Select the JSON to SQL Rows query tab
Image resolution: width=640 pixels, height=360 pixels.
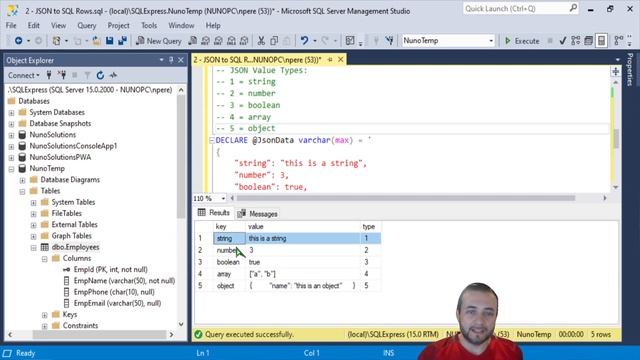point(258,60)
